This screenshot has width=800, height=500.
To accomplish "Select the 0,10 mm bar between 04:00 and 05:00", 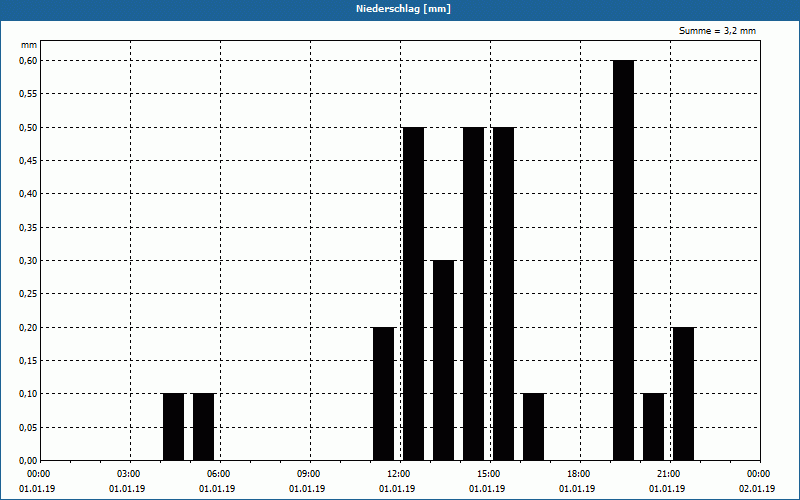I will [173, 427].
